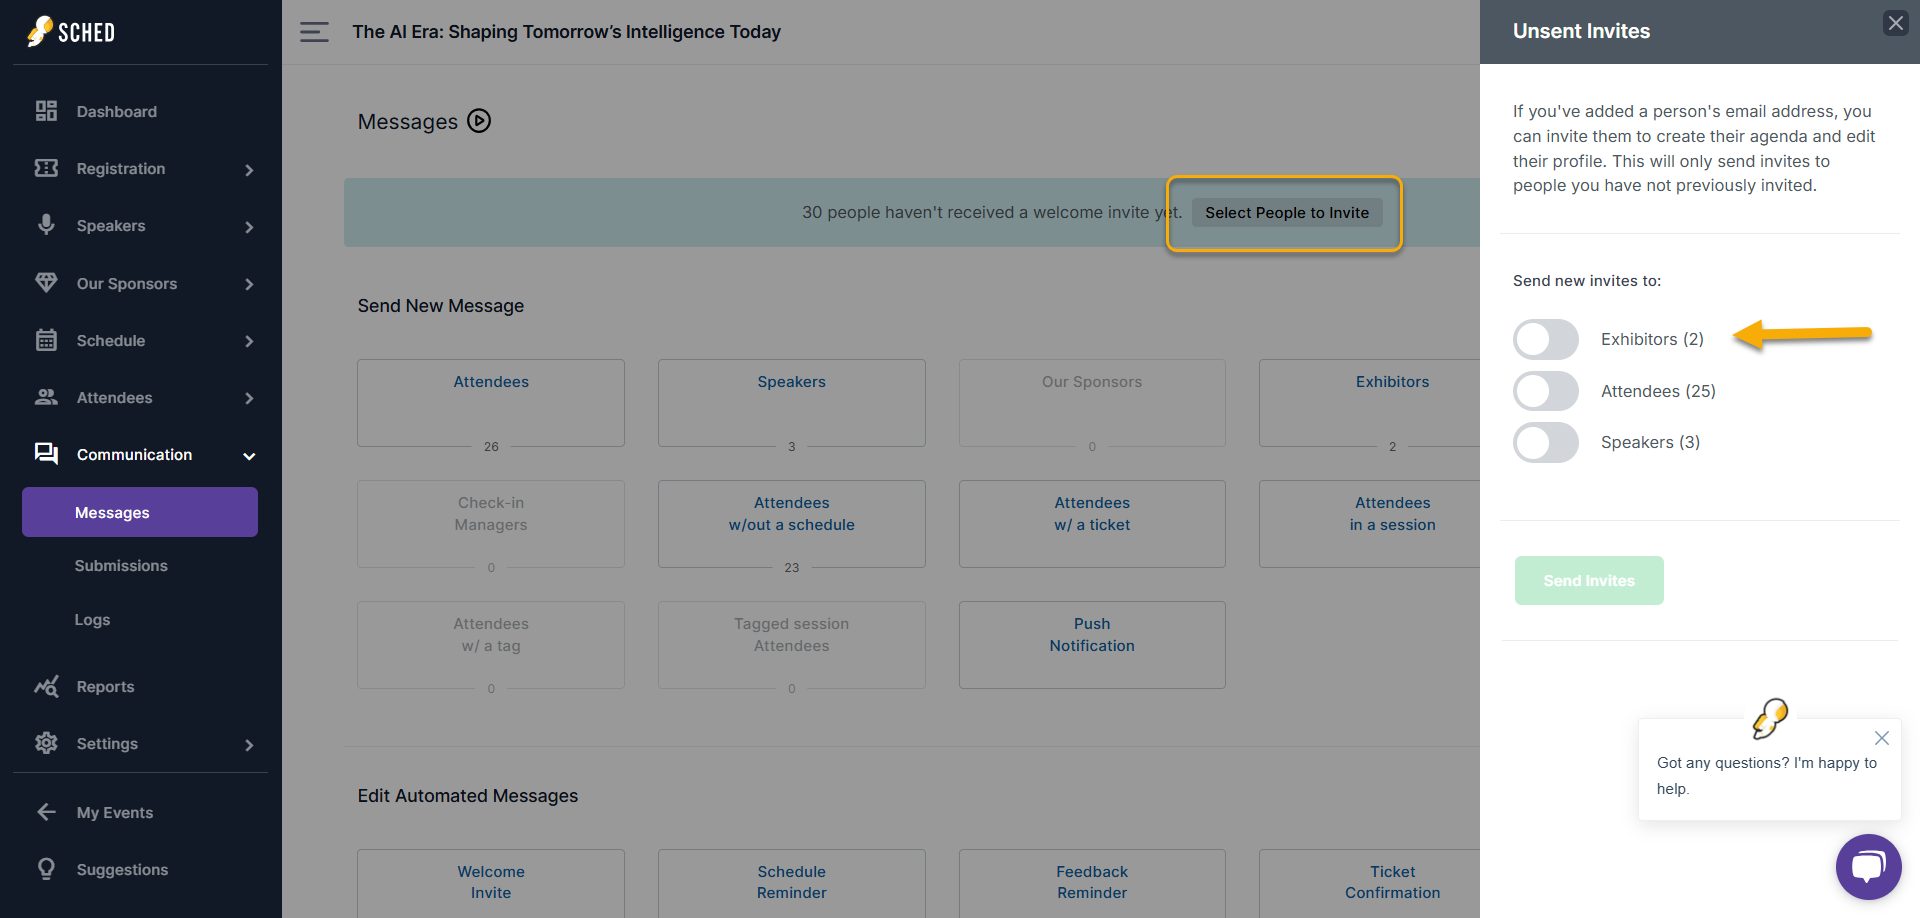Click the Reports chart icon
This screenshot has width=1920, height=918.
pos(46,686)
